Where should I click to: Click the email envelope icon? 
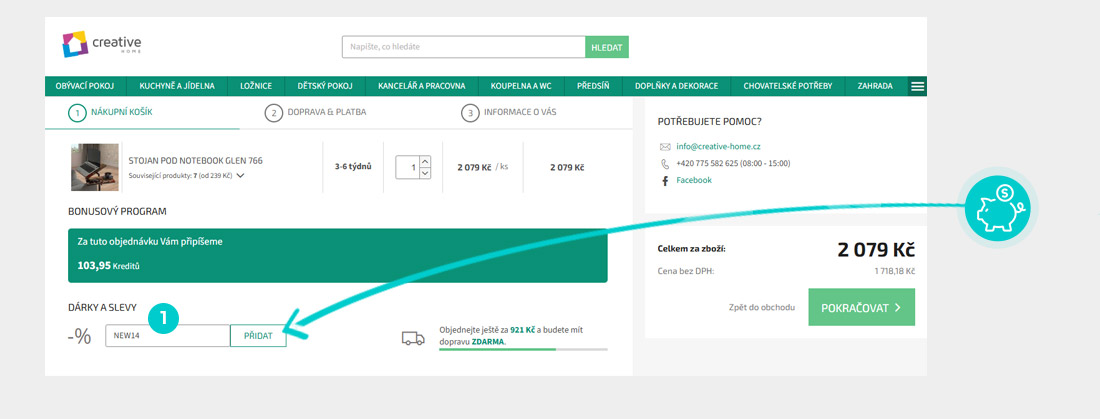click(x=665, y=147)
